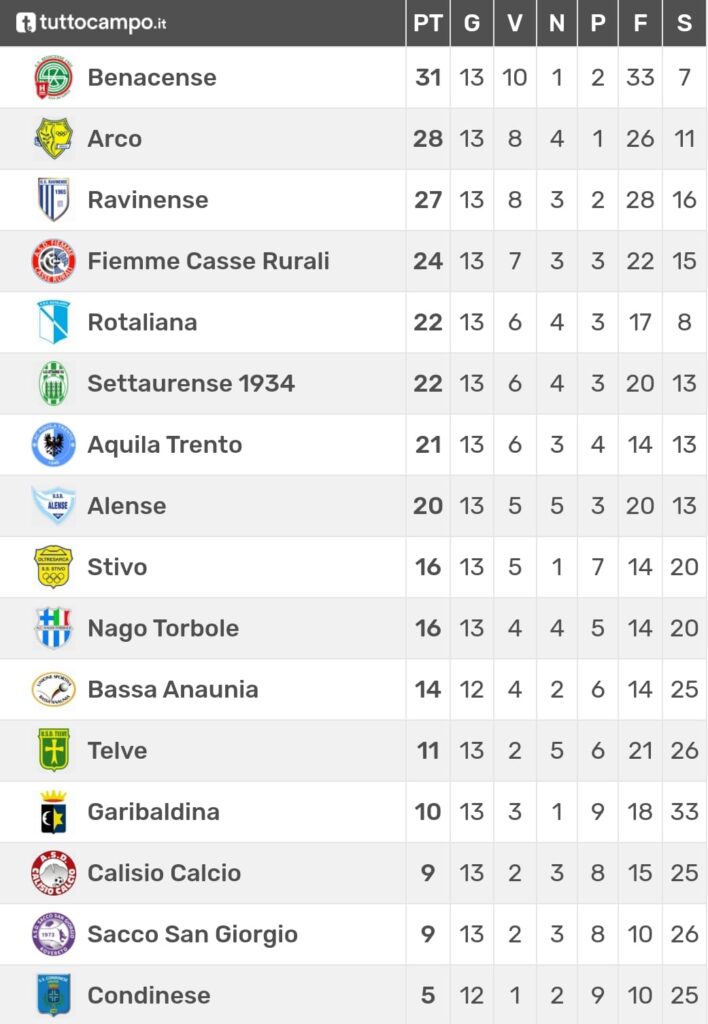Click the tuttocampo.it logo

[91, 23]
